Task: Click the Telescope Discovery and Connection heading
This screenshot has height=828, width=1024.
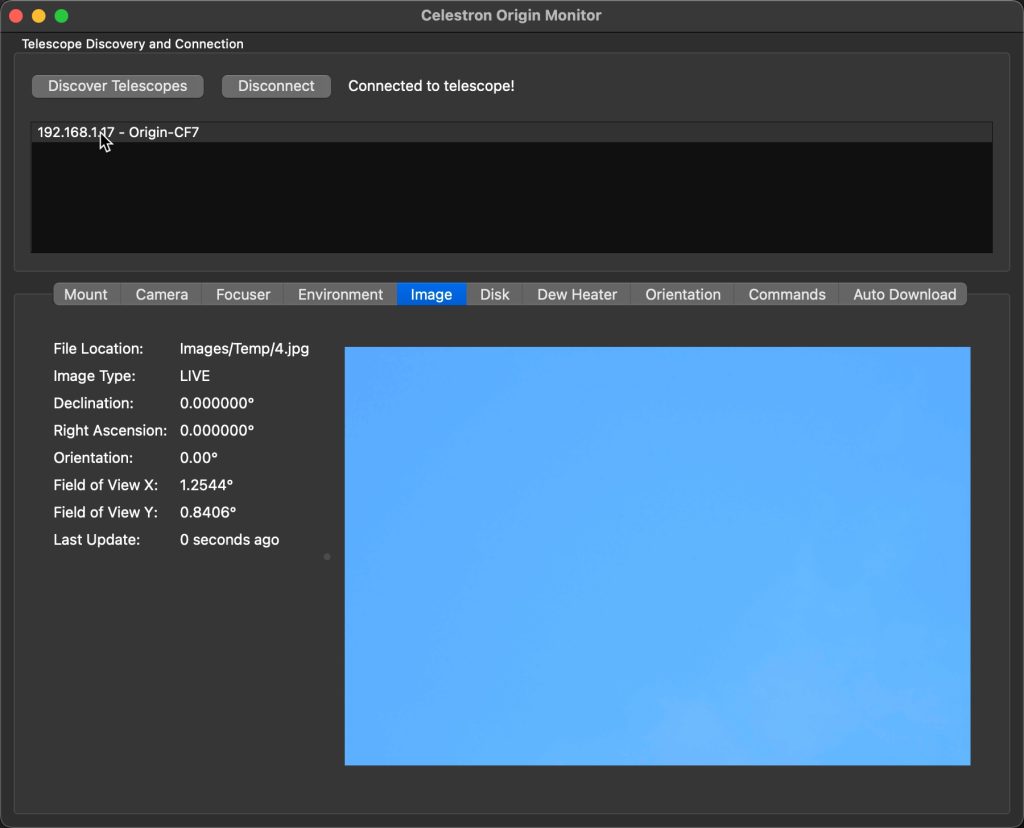Action: [x=133, y=44]
